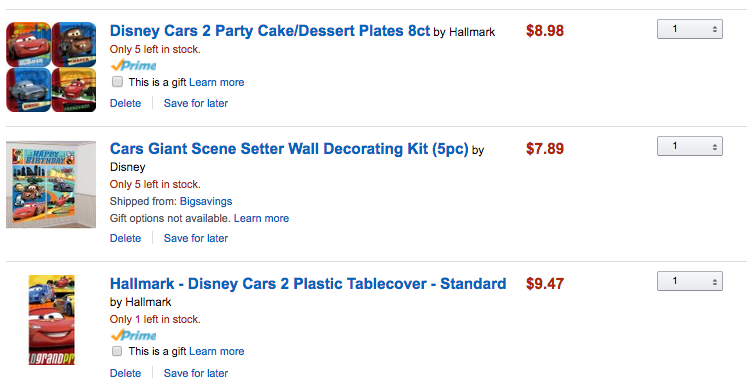Save Dessert Plates item for later

click(x=196, y=103)
